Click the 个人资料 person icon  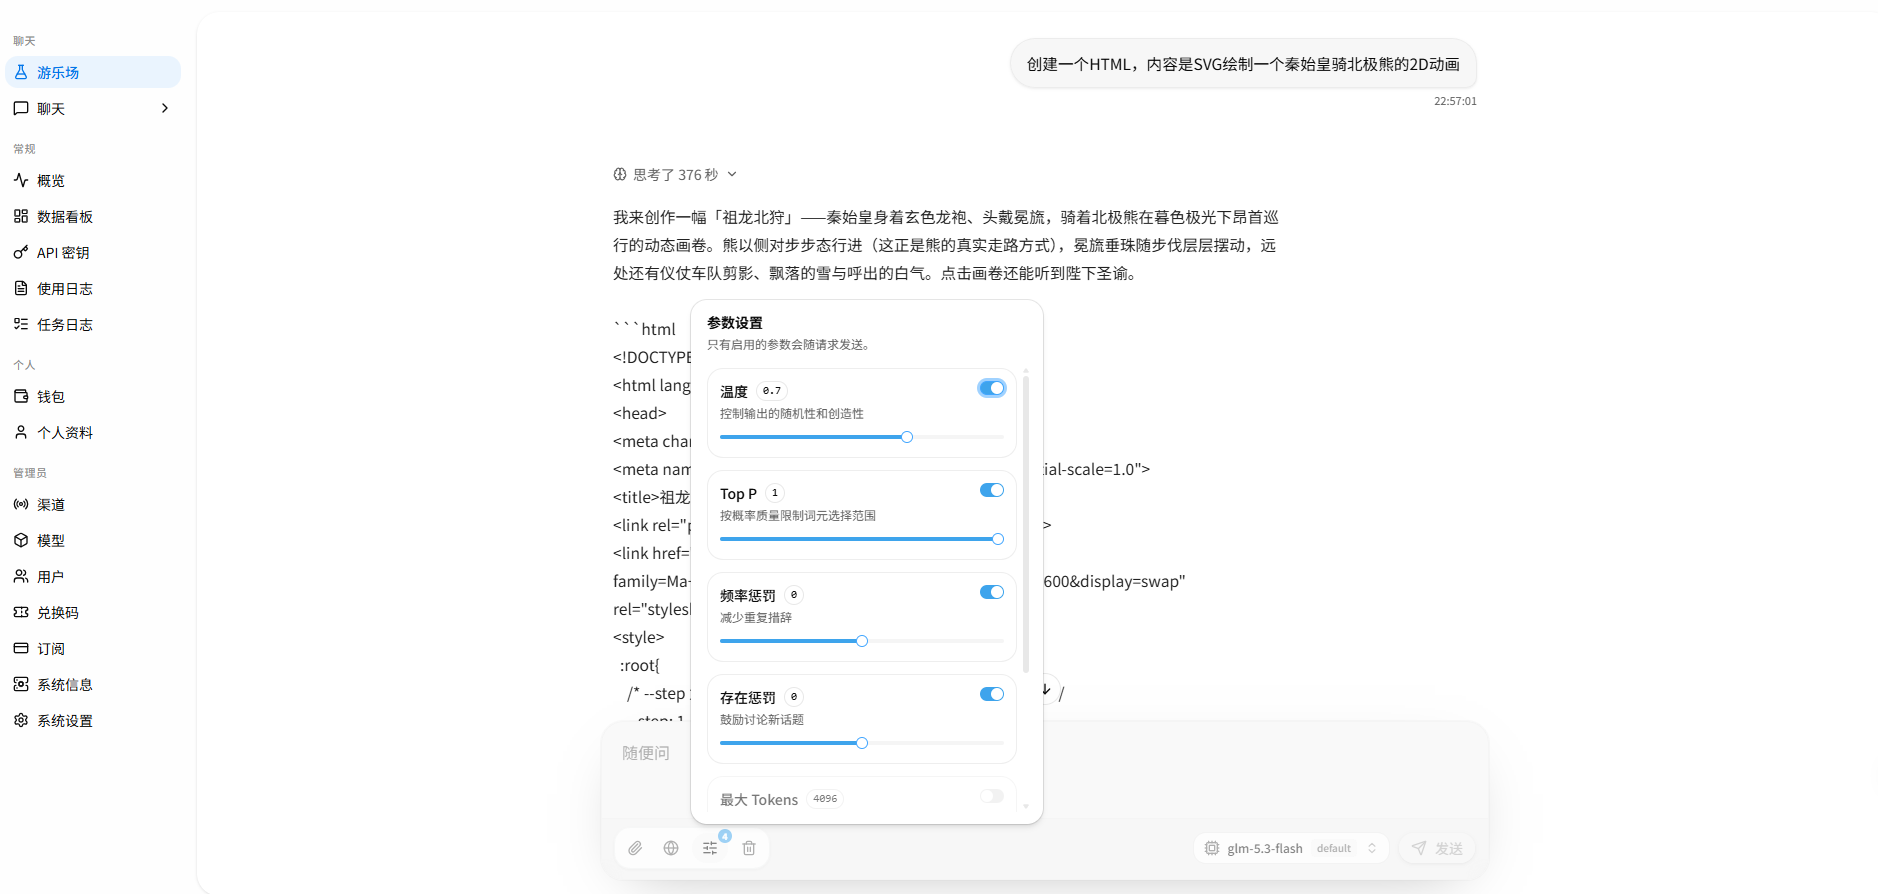(x=21, y=432)
